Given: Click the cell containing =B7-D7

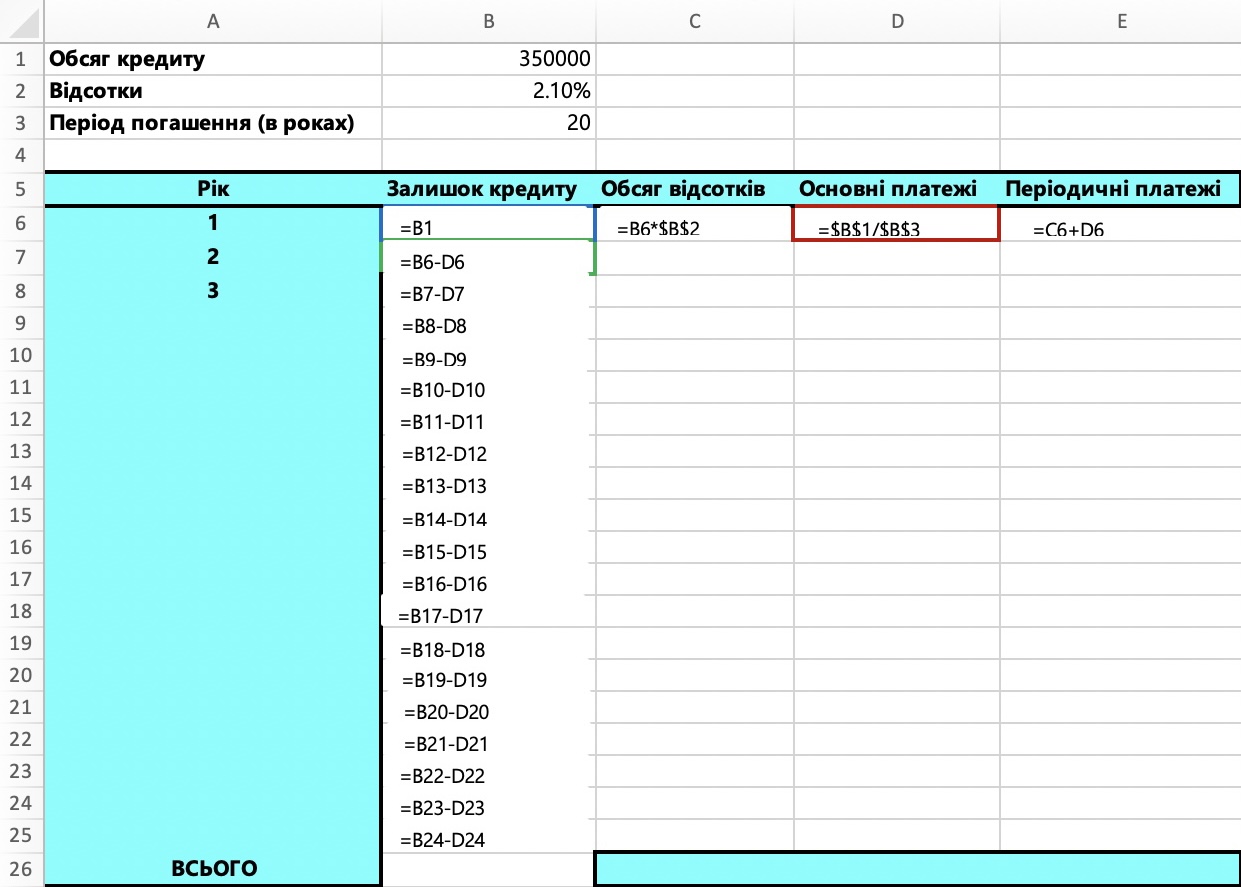Looking at the screenshot, I should (489, 292).
